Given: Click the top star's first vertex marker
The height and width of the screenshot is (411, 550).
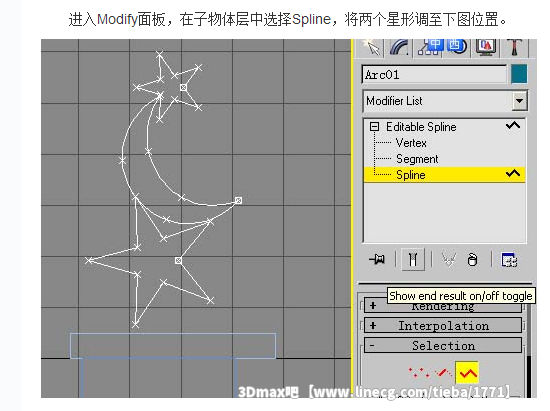Looking at the screenshot, I should click(x=183, y=87).
